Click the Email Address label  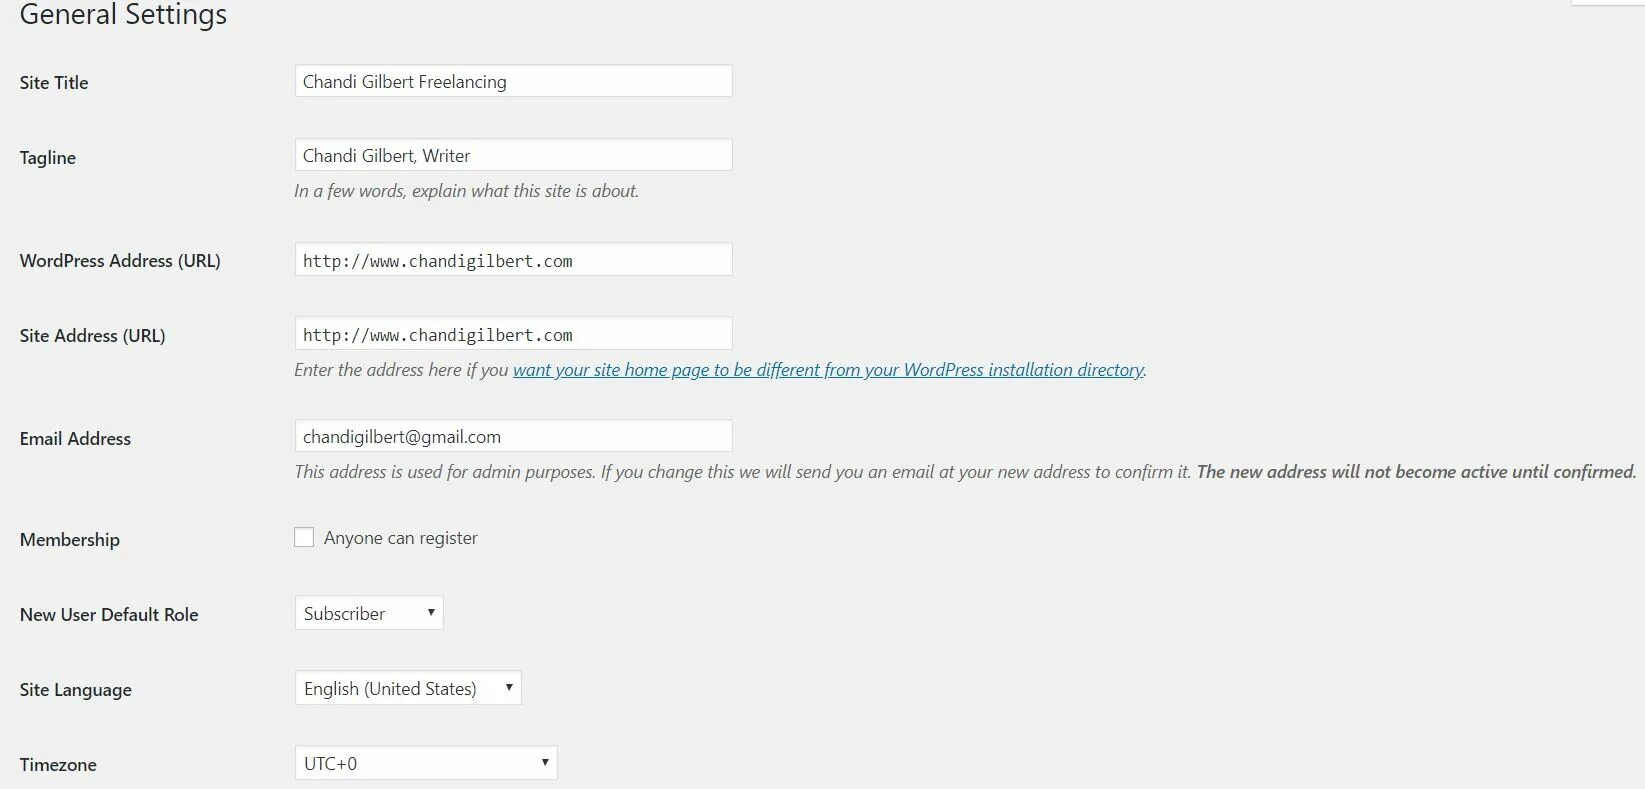[75, 439]
